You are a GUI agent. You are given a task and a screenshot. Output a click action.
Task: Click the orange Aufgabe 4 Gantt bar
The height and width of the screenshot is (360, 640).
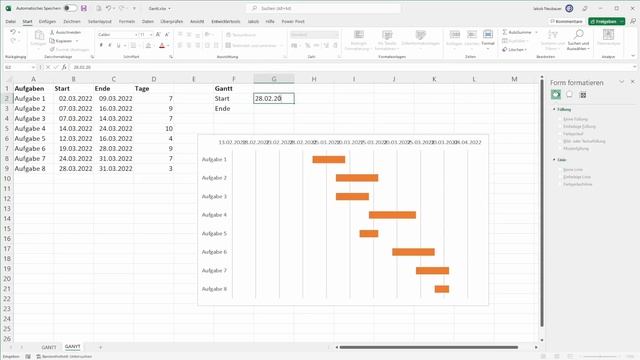[392, 215]
